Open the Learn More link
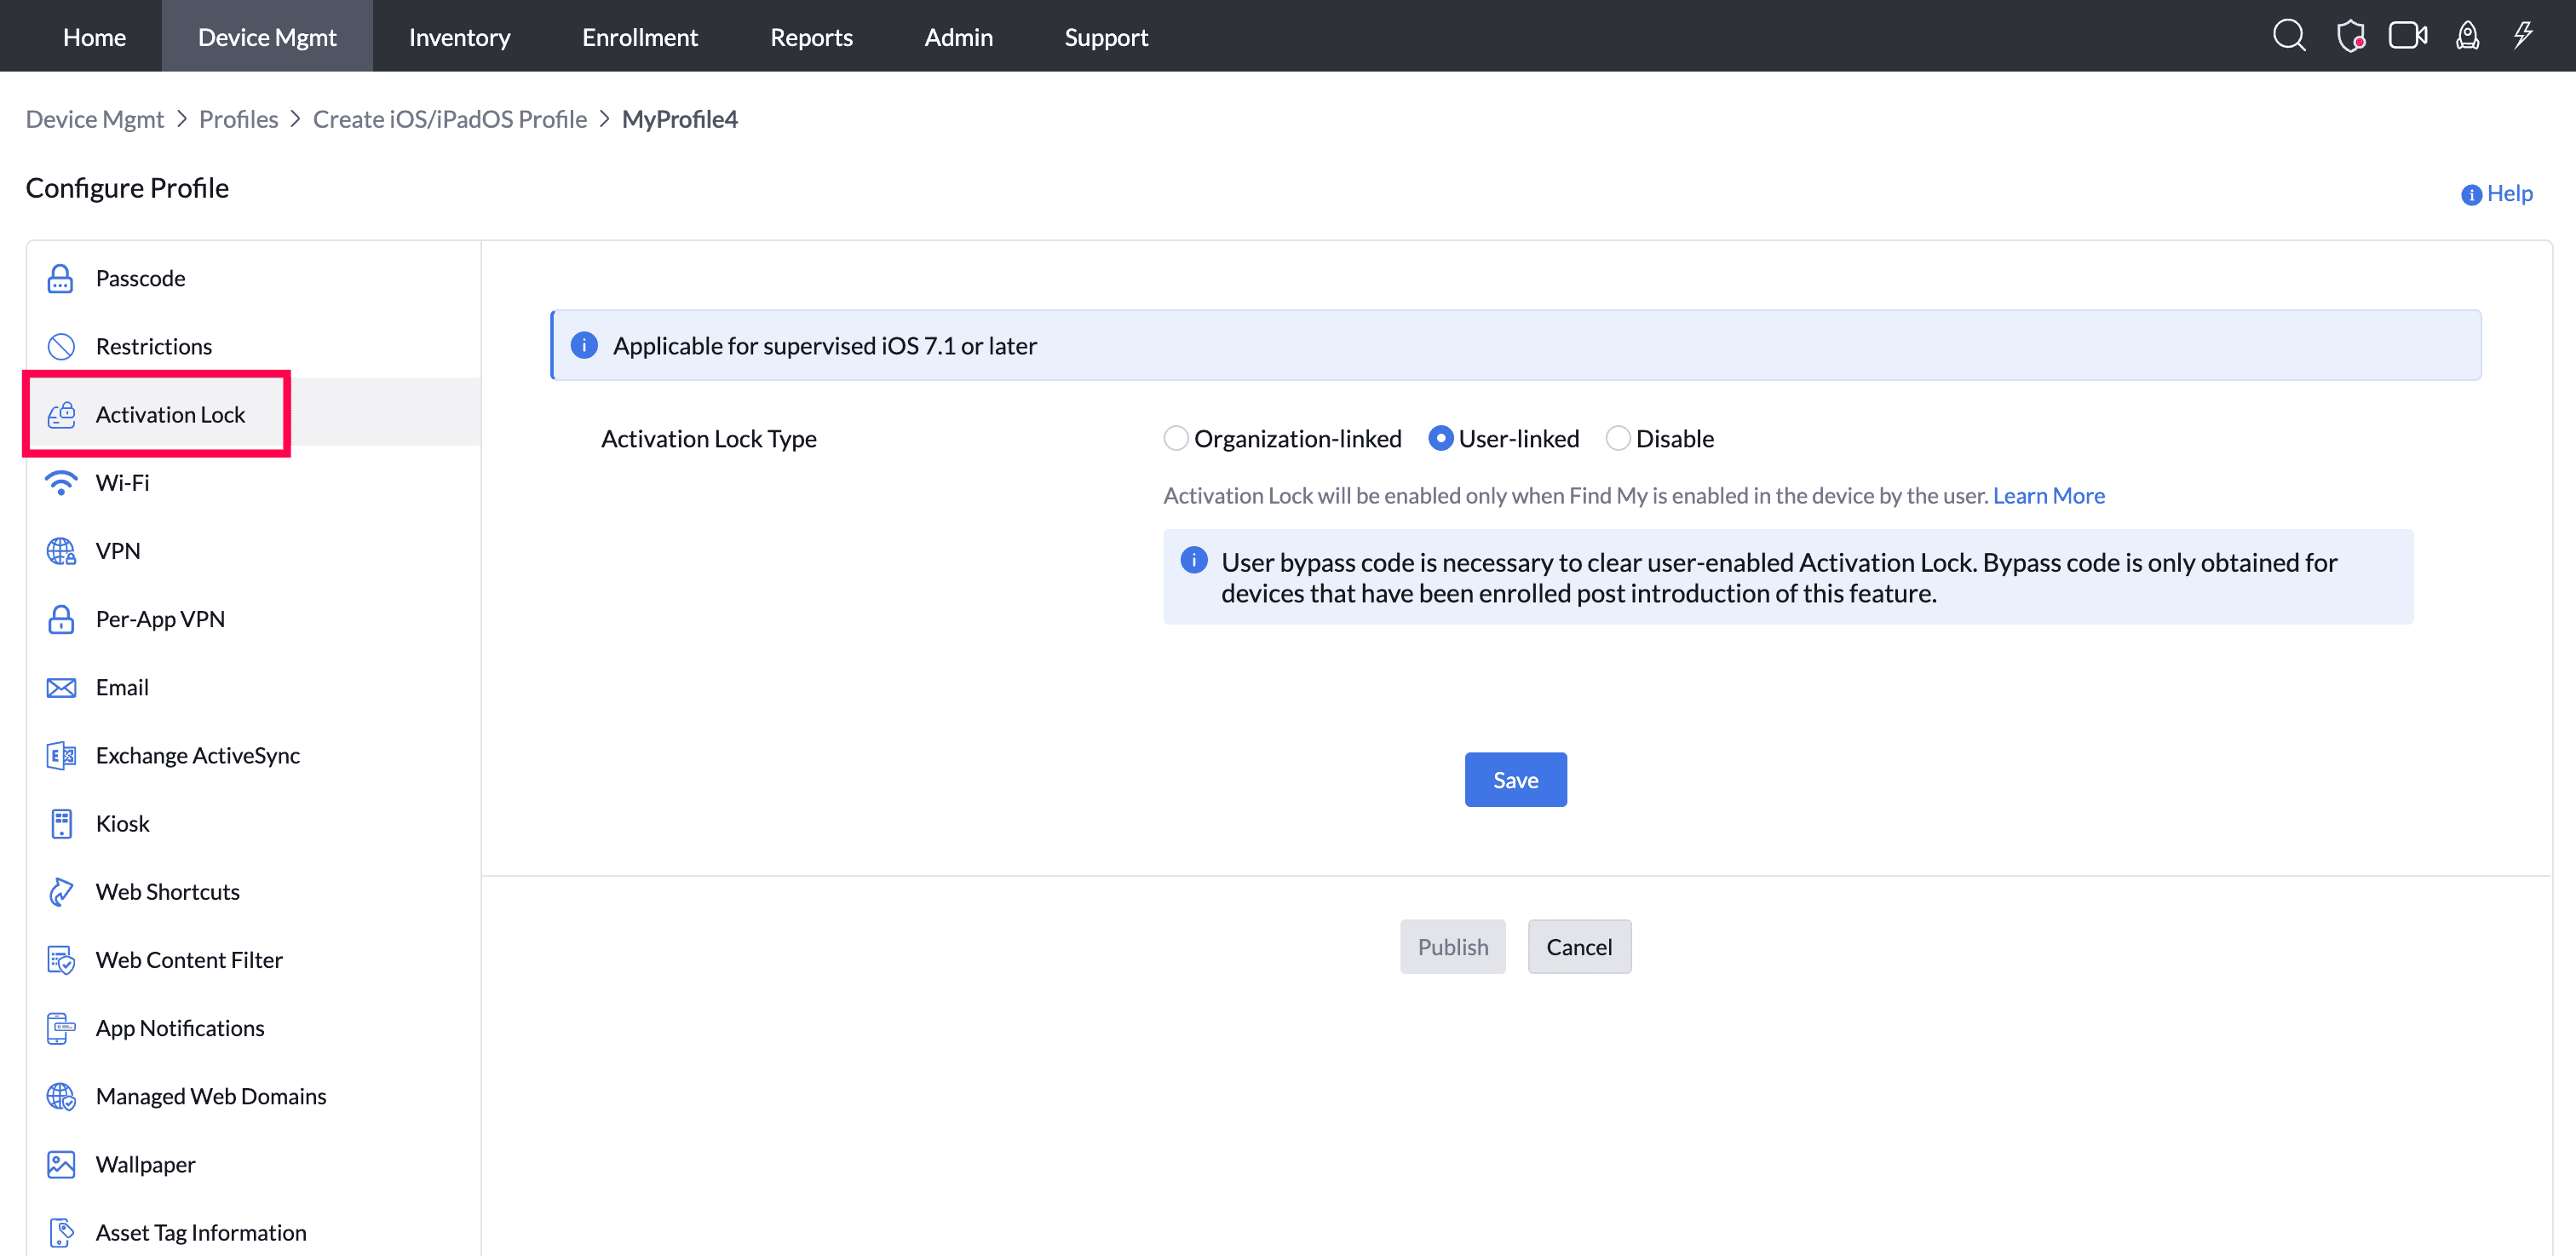Viewport: 2576px width, 1256px height. [2048, 496]
